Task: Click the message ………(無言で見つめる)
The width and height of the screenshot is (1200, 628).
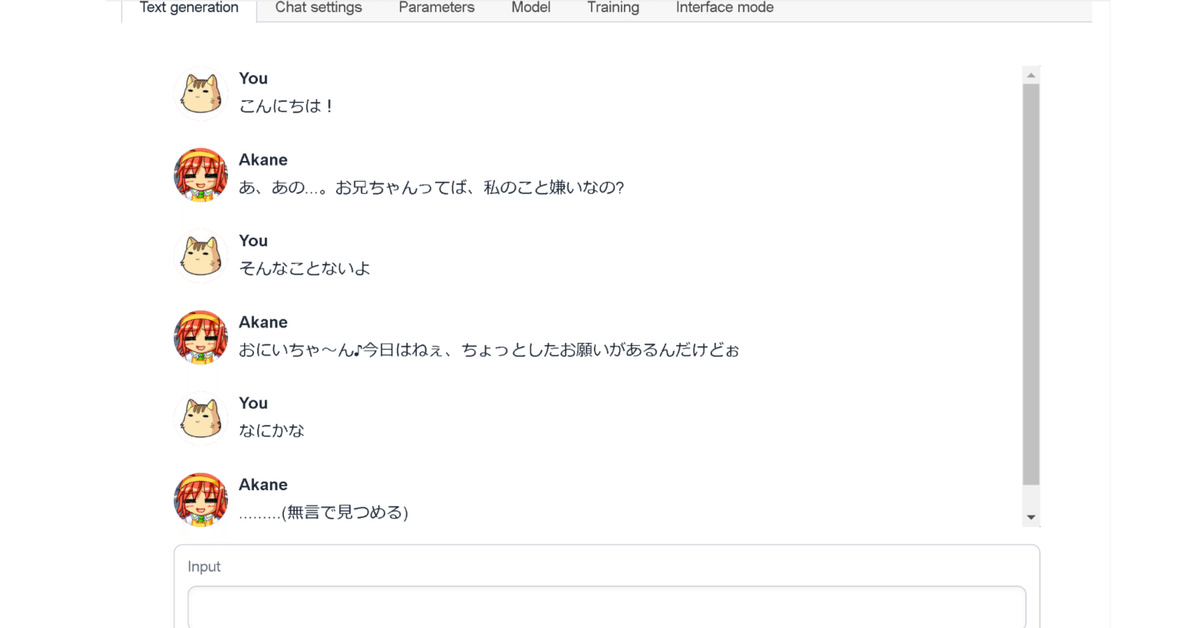Action: pyautogui.click(x=324, y=512)
